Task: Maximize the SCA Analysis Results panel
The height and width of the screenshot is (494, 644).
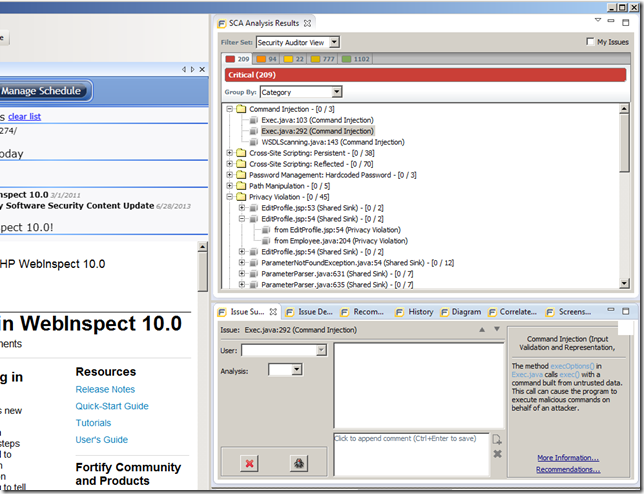Action: 626,23
